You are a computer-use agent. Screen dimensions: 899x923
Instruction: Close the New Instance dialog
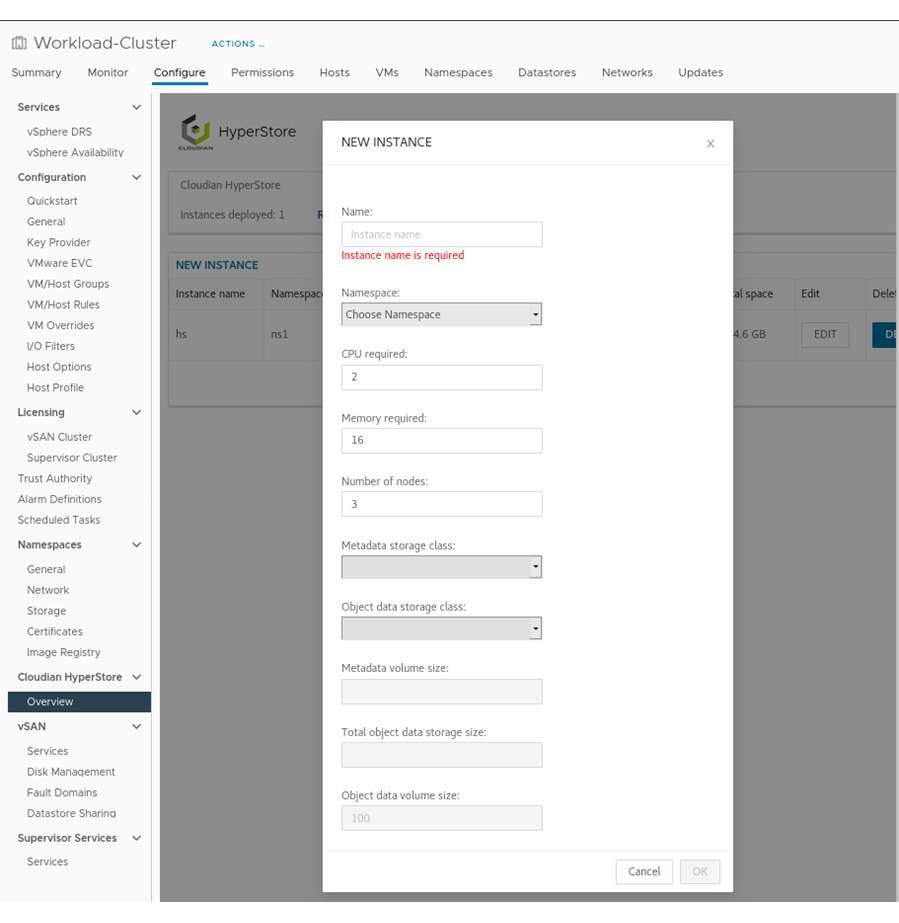(x=711, y=144)
